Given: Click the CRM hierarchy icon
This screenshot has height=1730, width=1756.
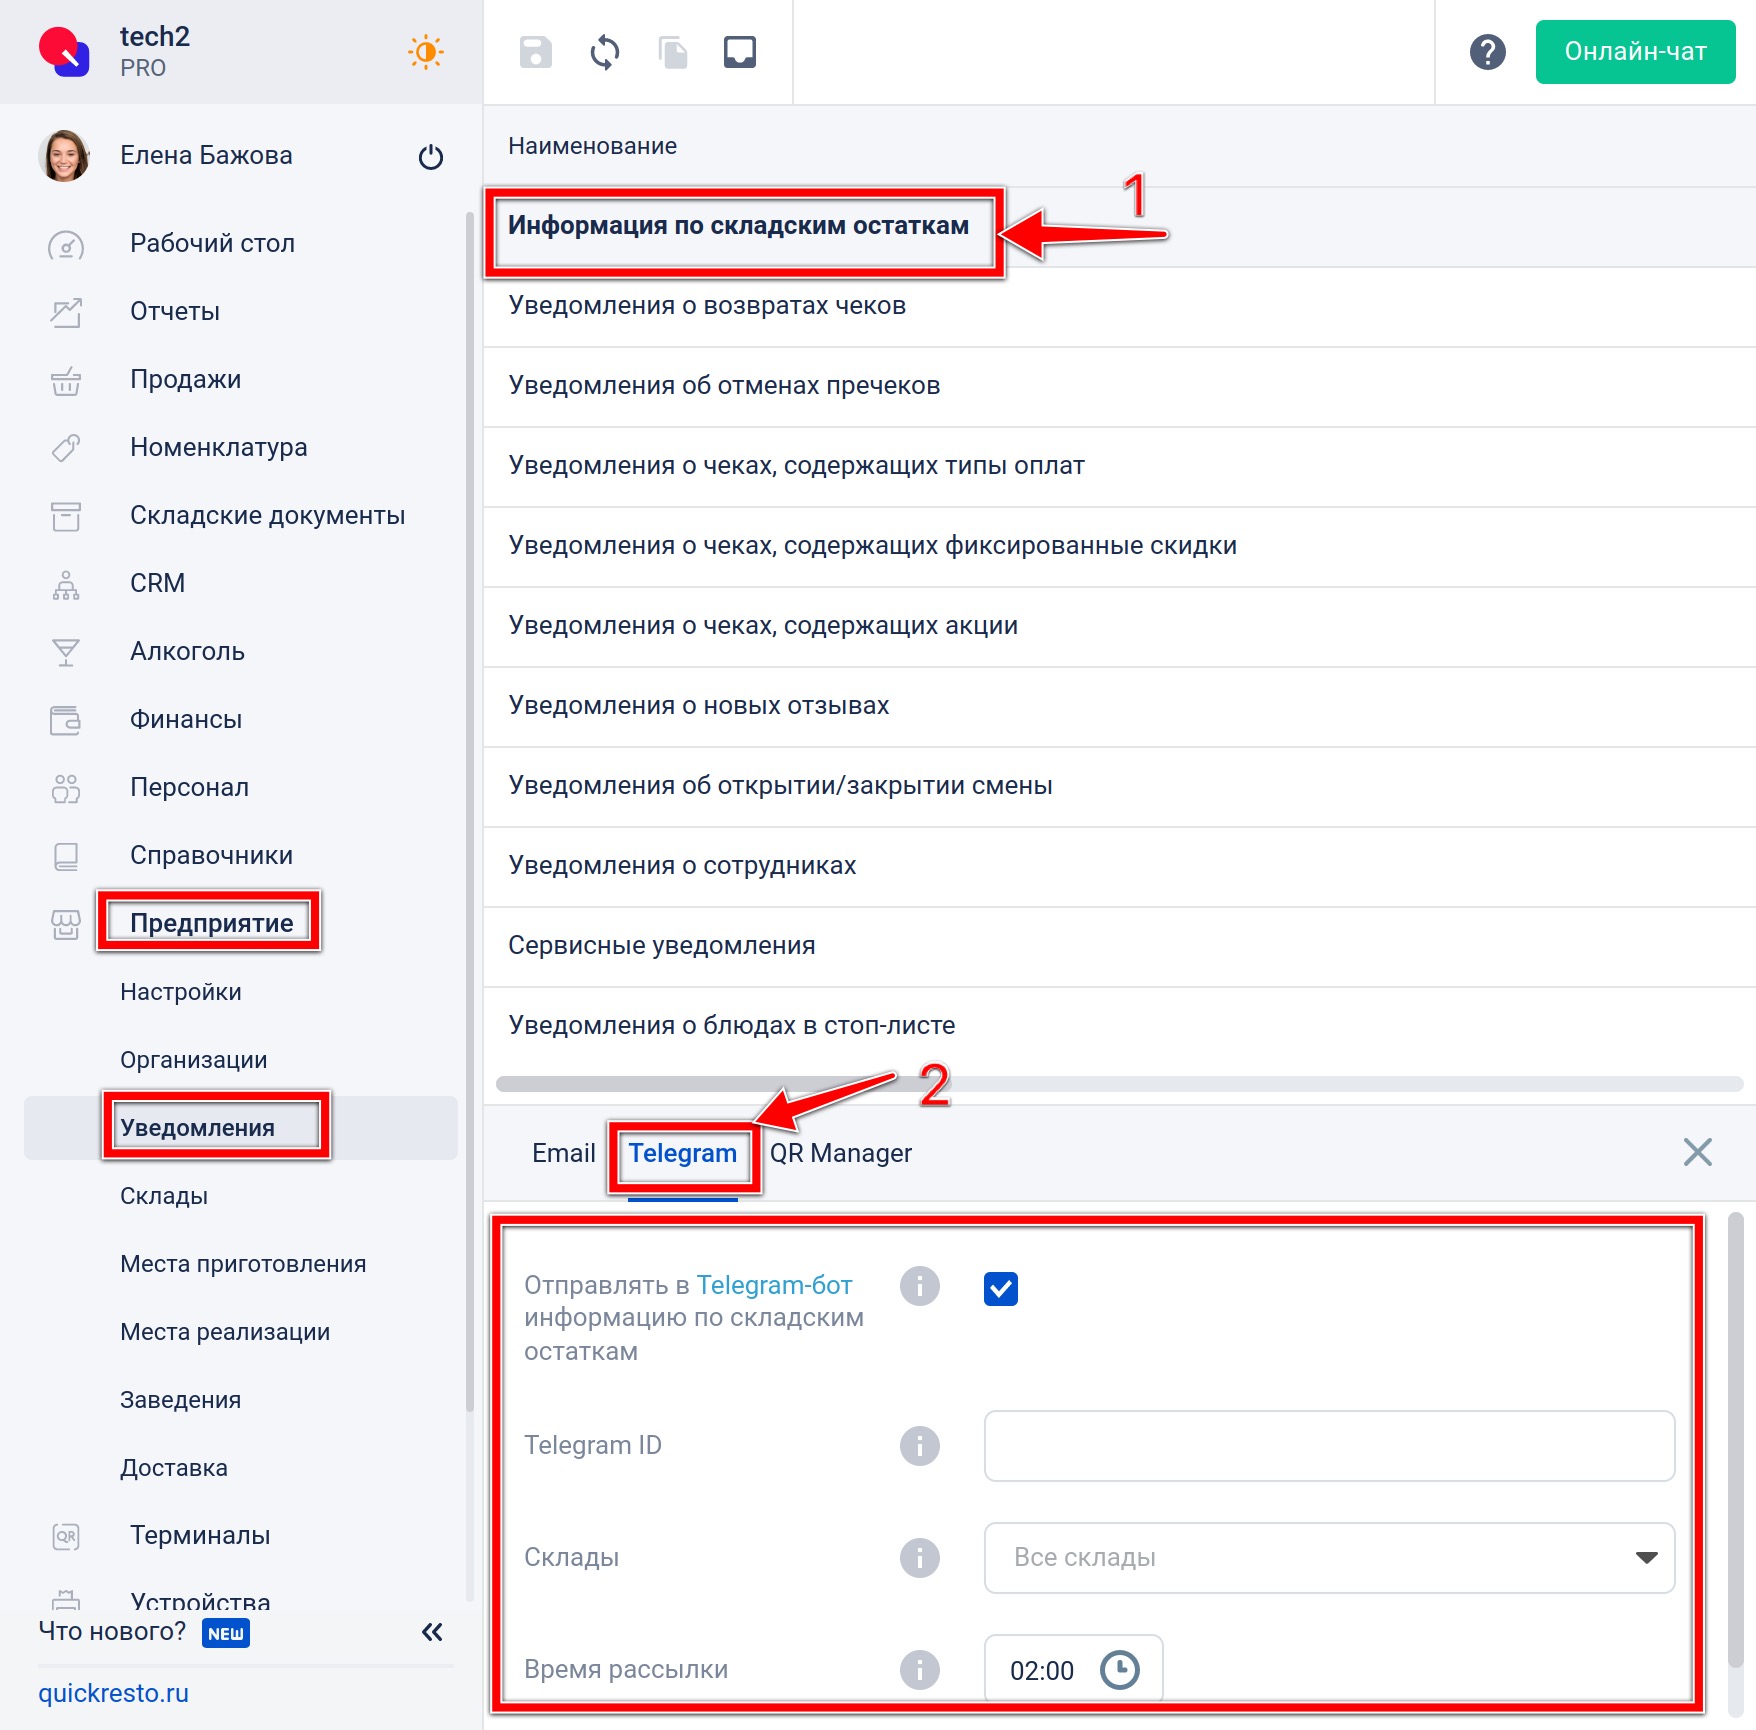Looking at the screenshot, I should pos(66,584).
